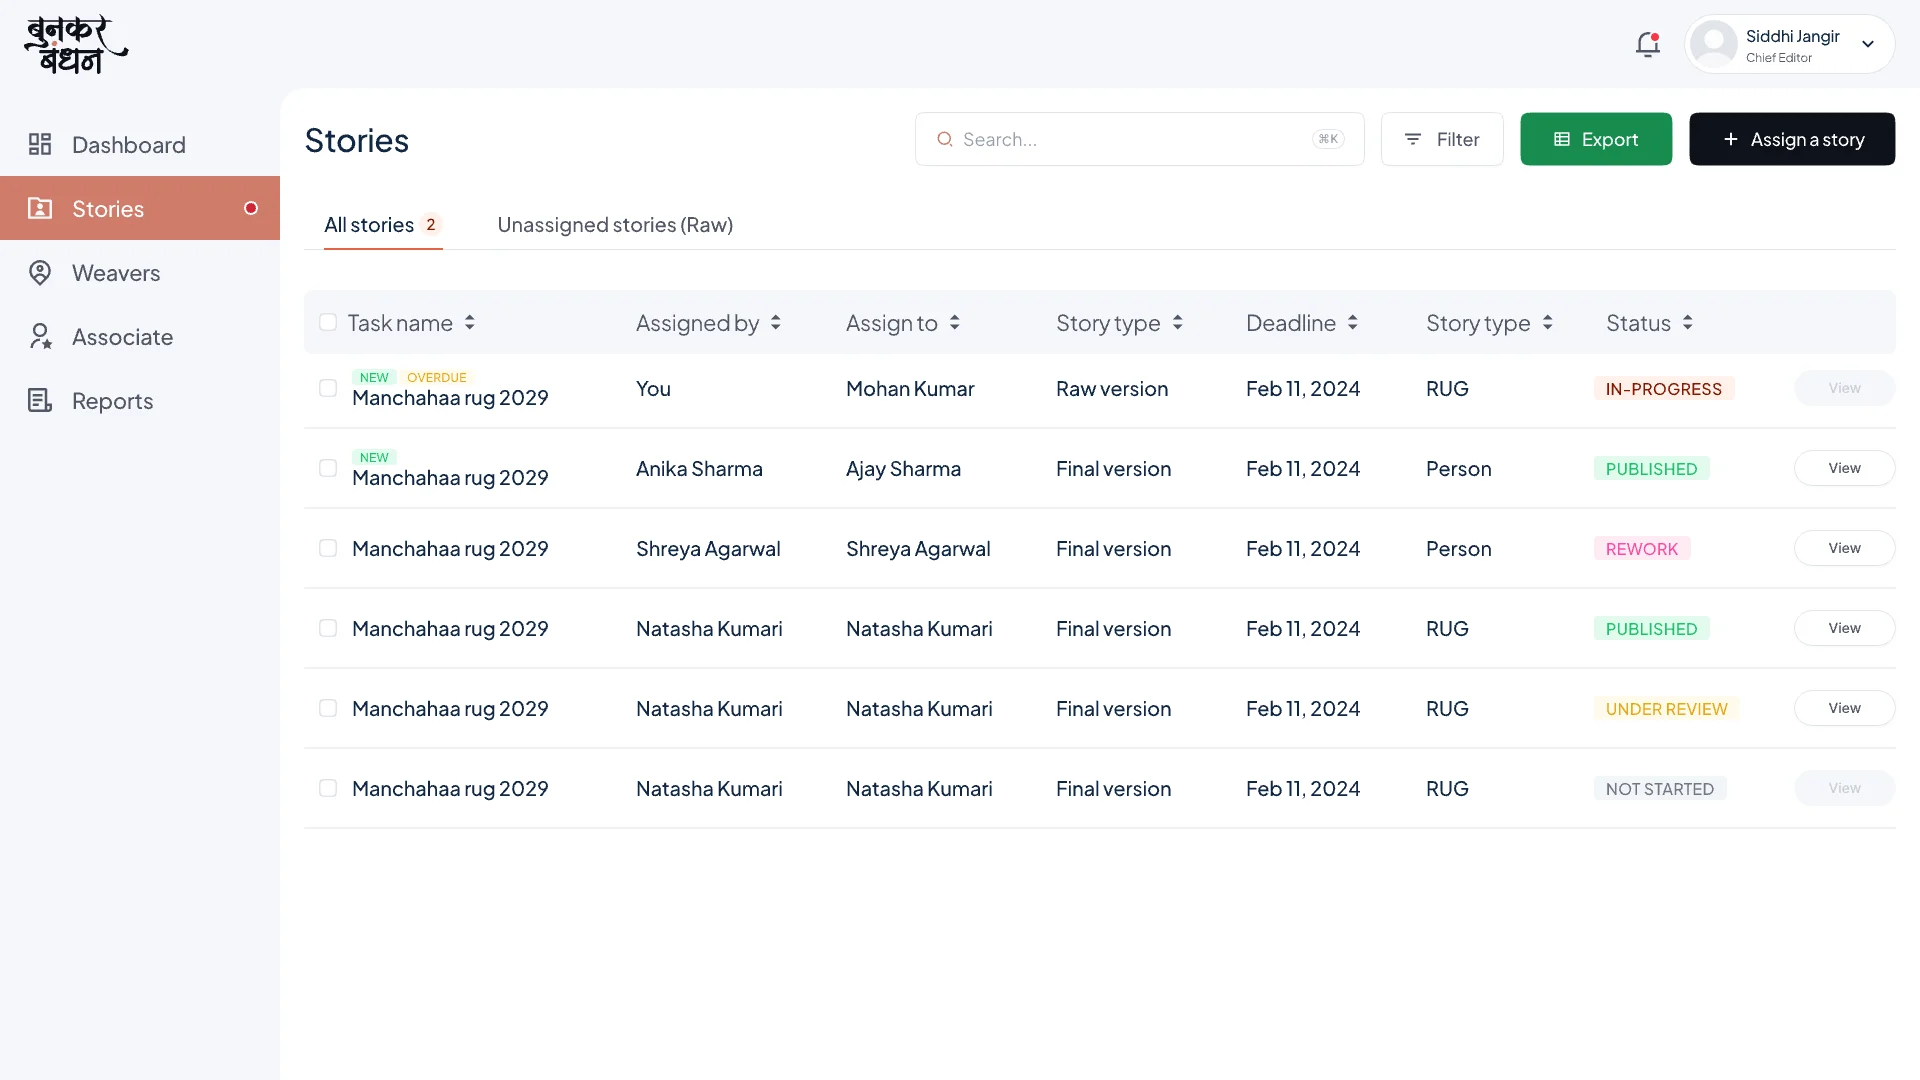
Task: Check the row assigned to Mohan Kumar
Action: pyautogui.click(x=328, y=388)
